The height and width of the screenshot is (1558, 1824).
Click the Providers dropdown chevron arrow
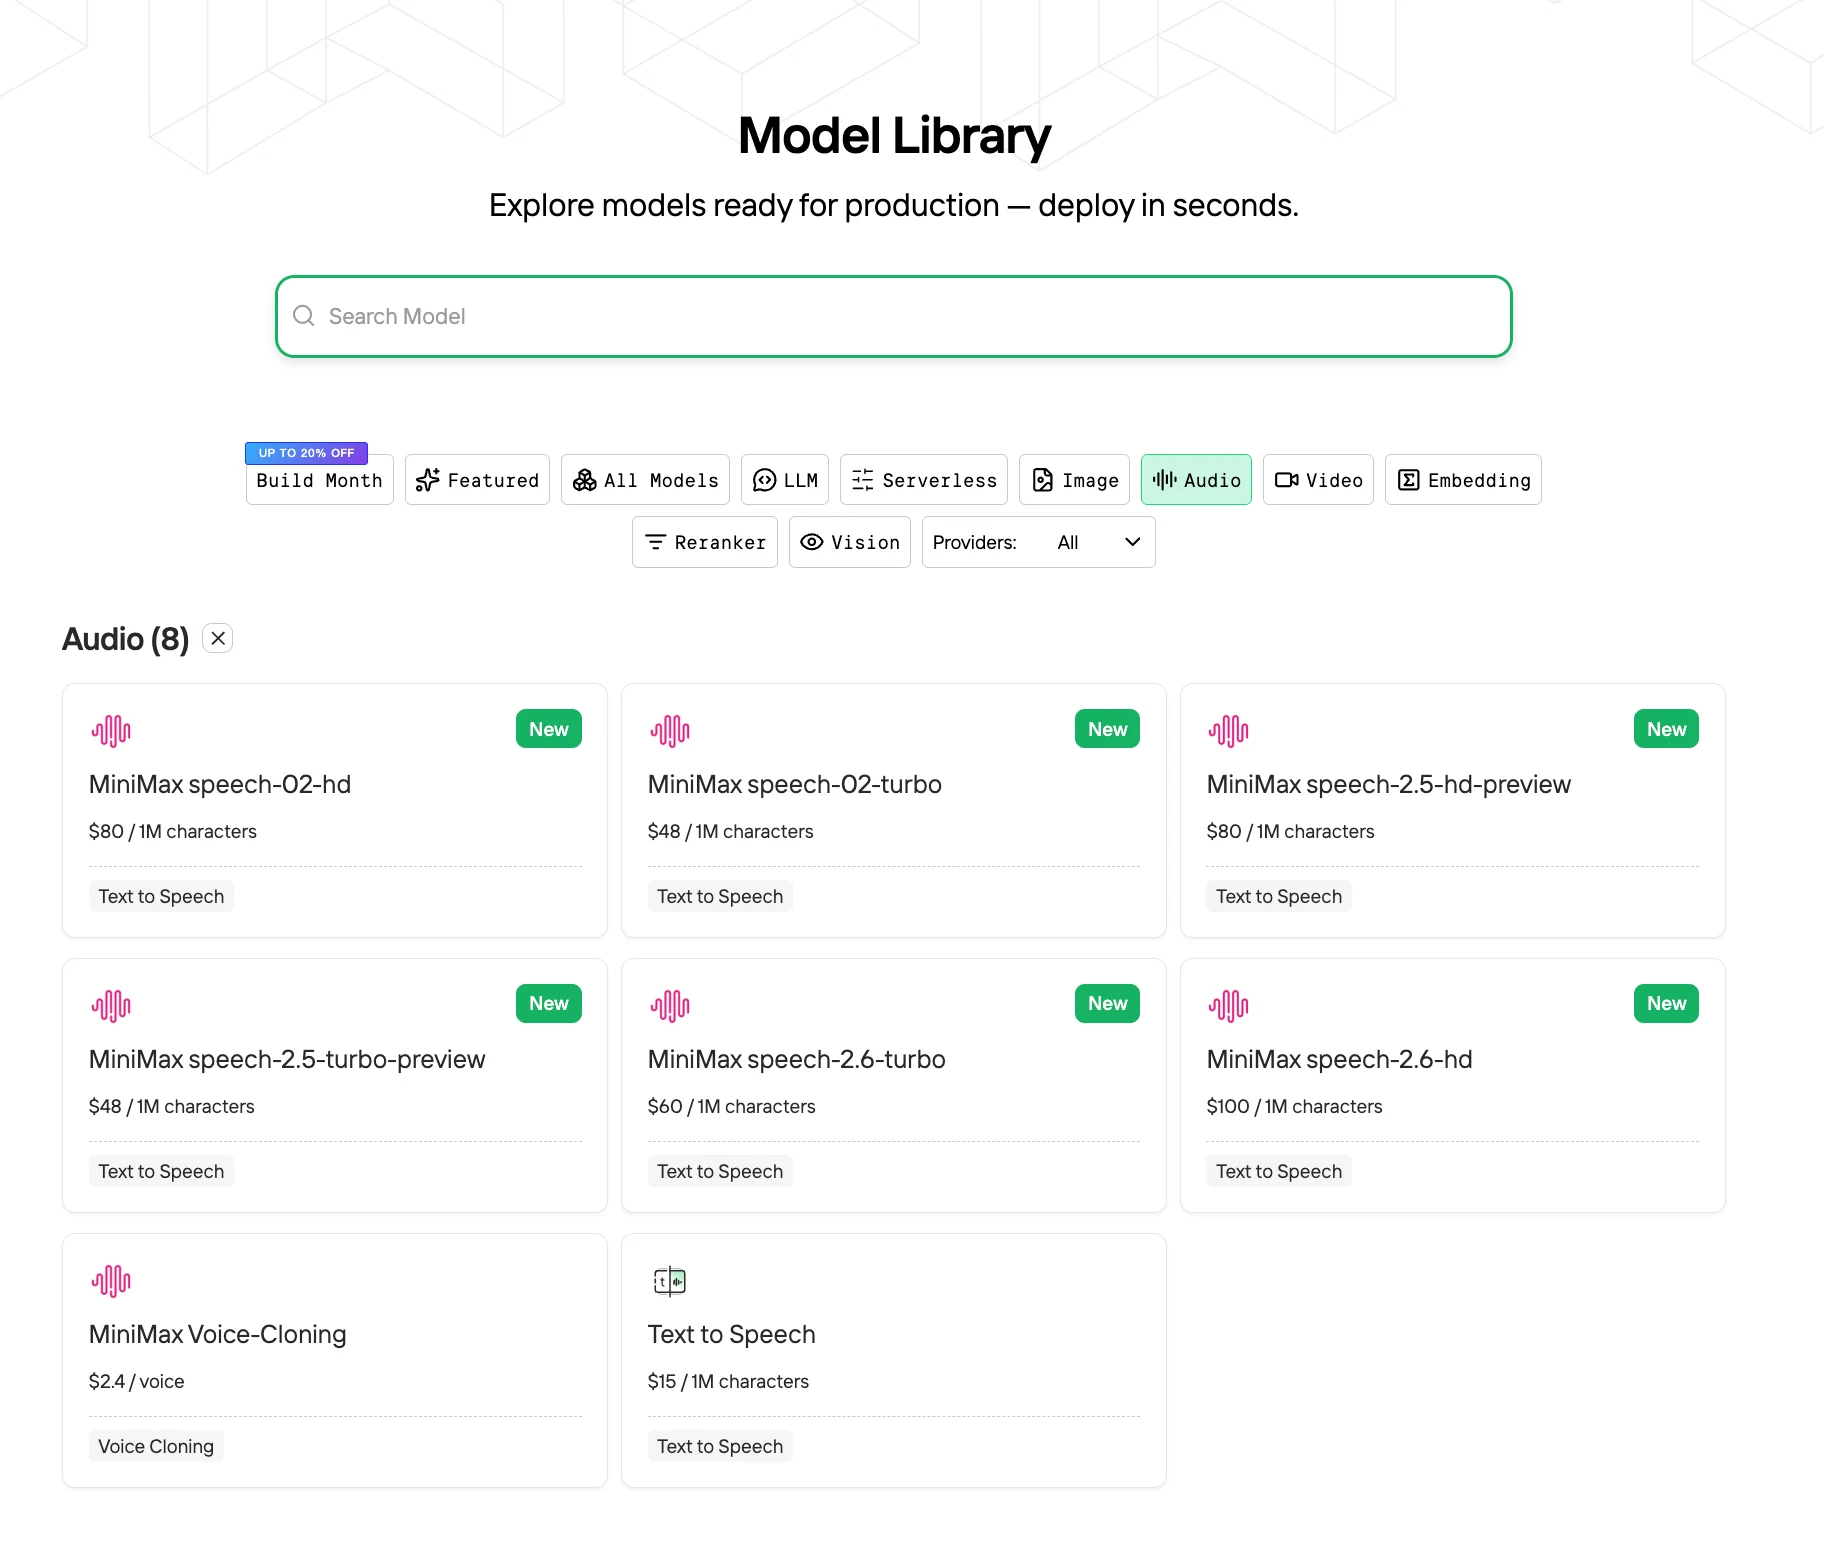(x=1132, y=542)
